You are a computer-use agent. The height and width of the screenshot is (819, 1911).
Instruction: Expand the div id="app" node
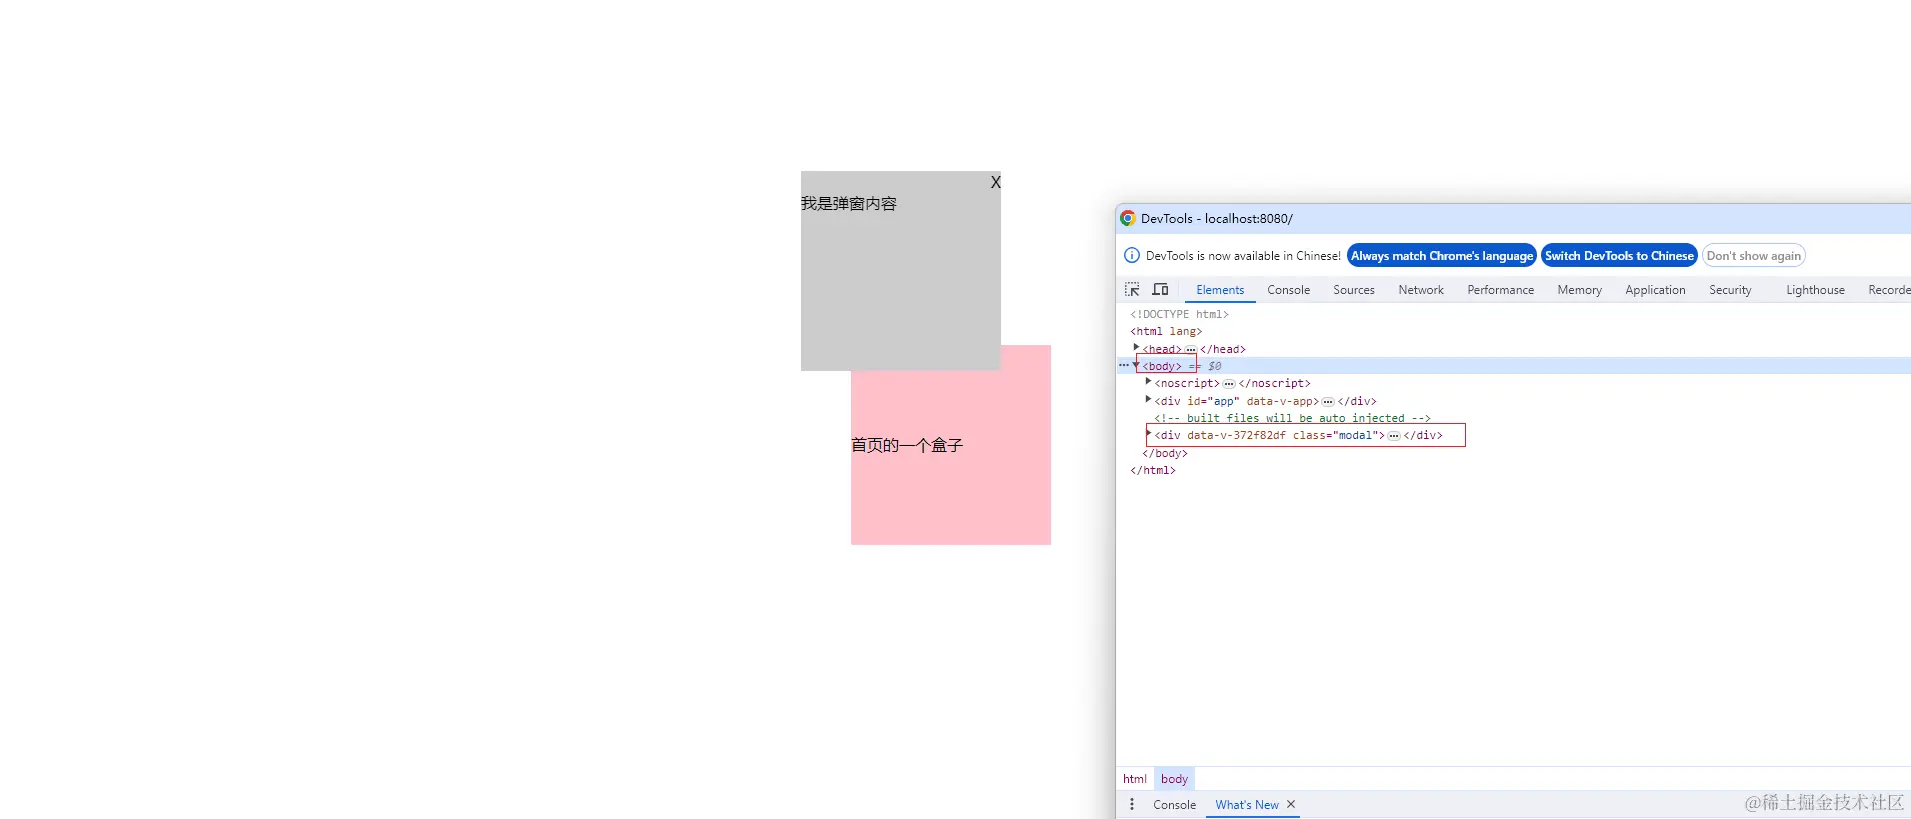pyautogui.click(x=1148, y=399)
